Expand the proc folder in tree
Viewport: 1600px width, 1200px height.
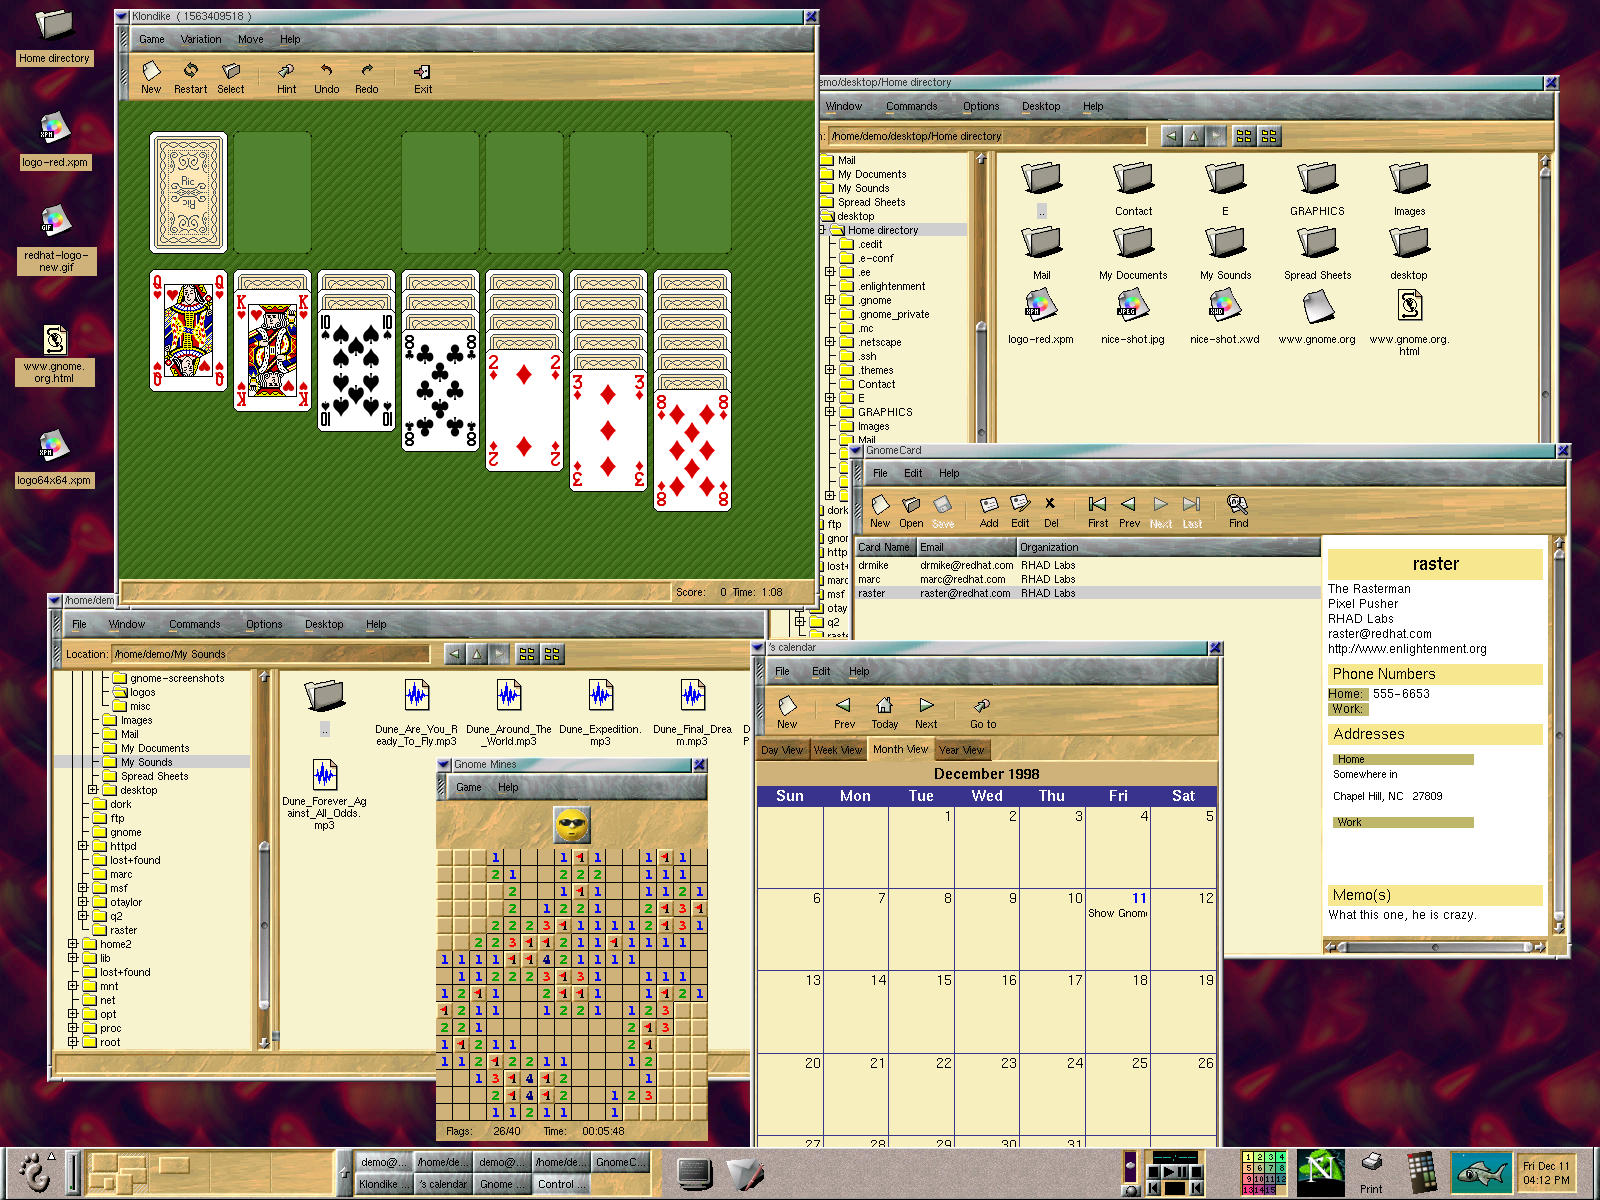73,1028
